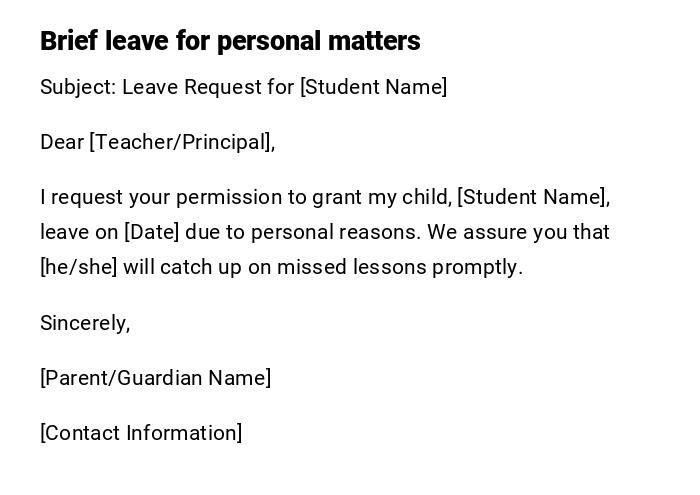Viewport: 700px width, 495px height.
Task: Click the closing word "Sincerely,"
Action: 85,323
